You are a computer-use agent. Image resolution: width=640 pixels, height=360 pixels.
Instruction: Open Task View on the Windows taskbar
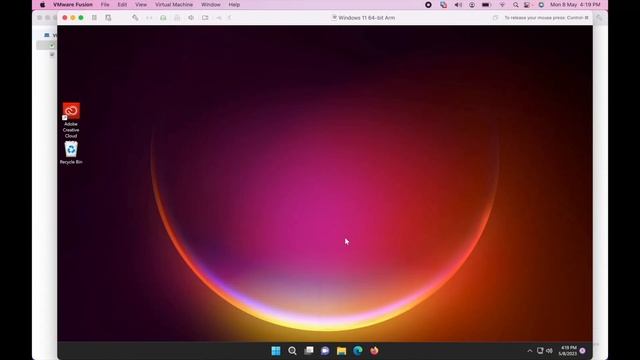pos(309,351)
